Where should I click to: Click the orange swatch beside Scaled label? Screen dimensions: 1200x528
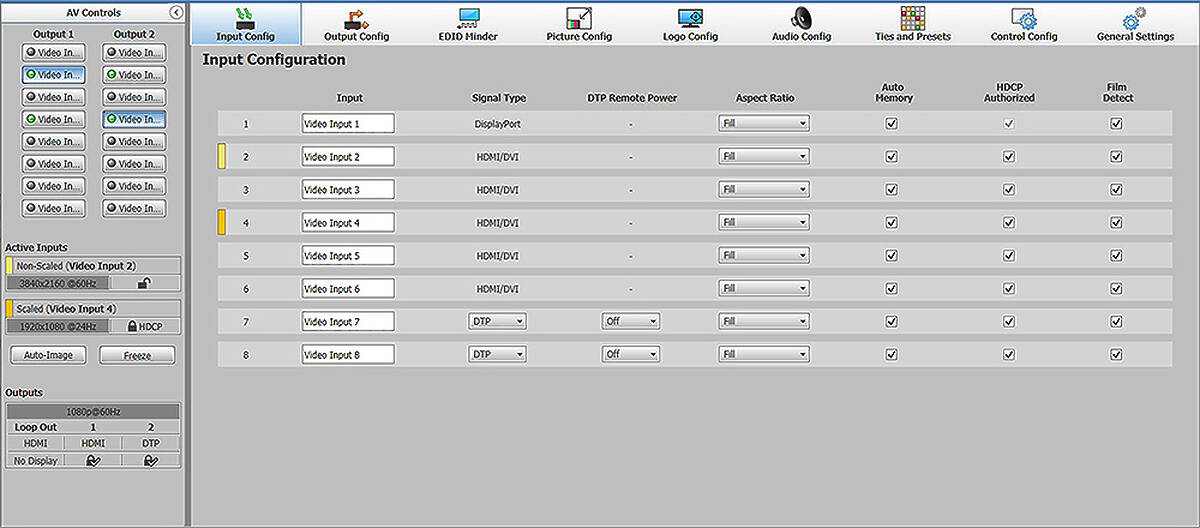pos(9,308)
